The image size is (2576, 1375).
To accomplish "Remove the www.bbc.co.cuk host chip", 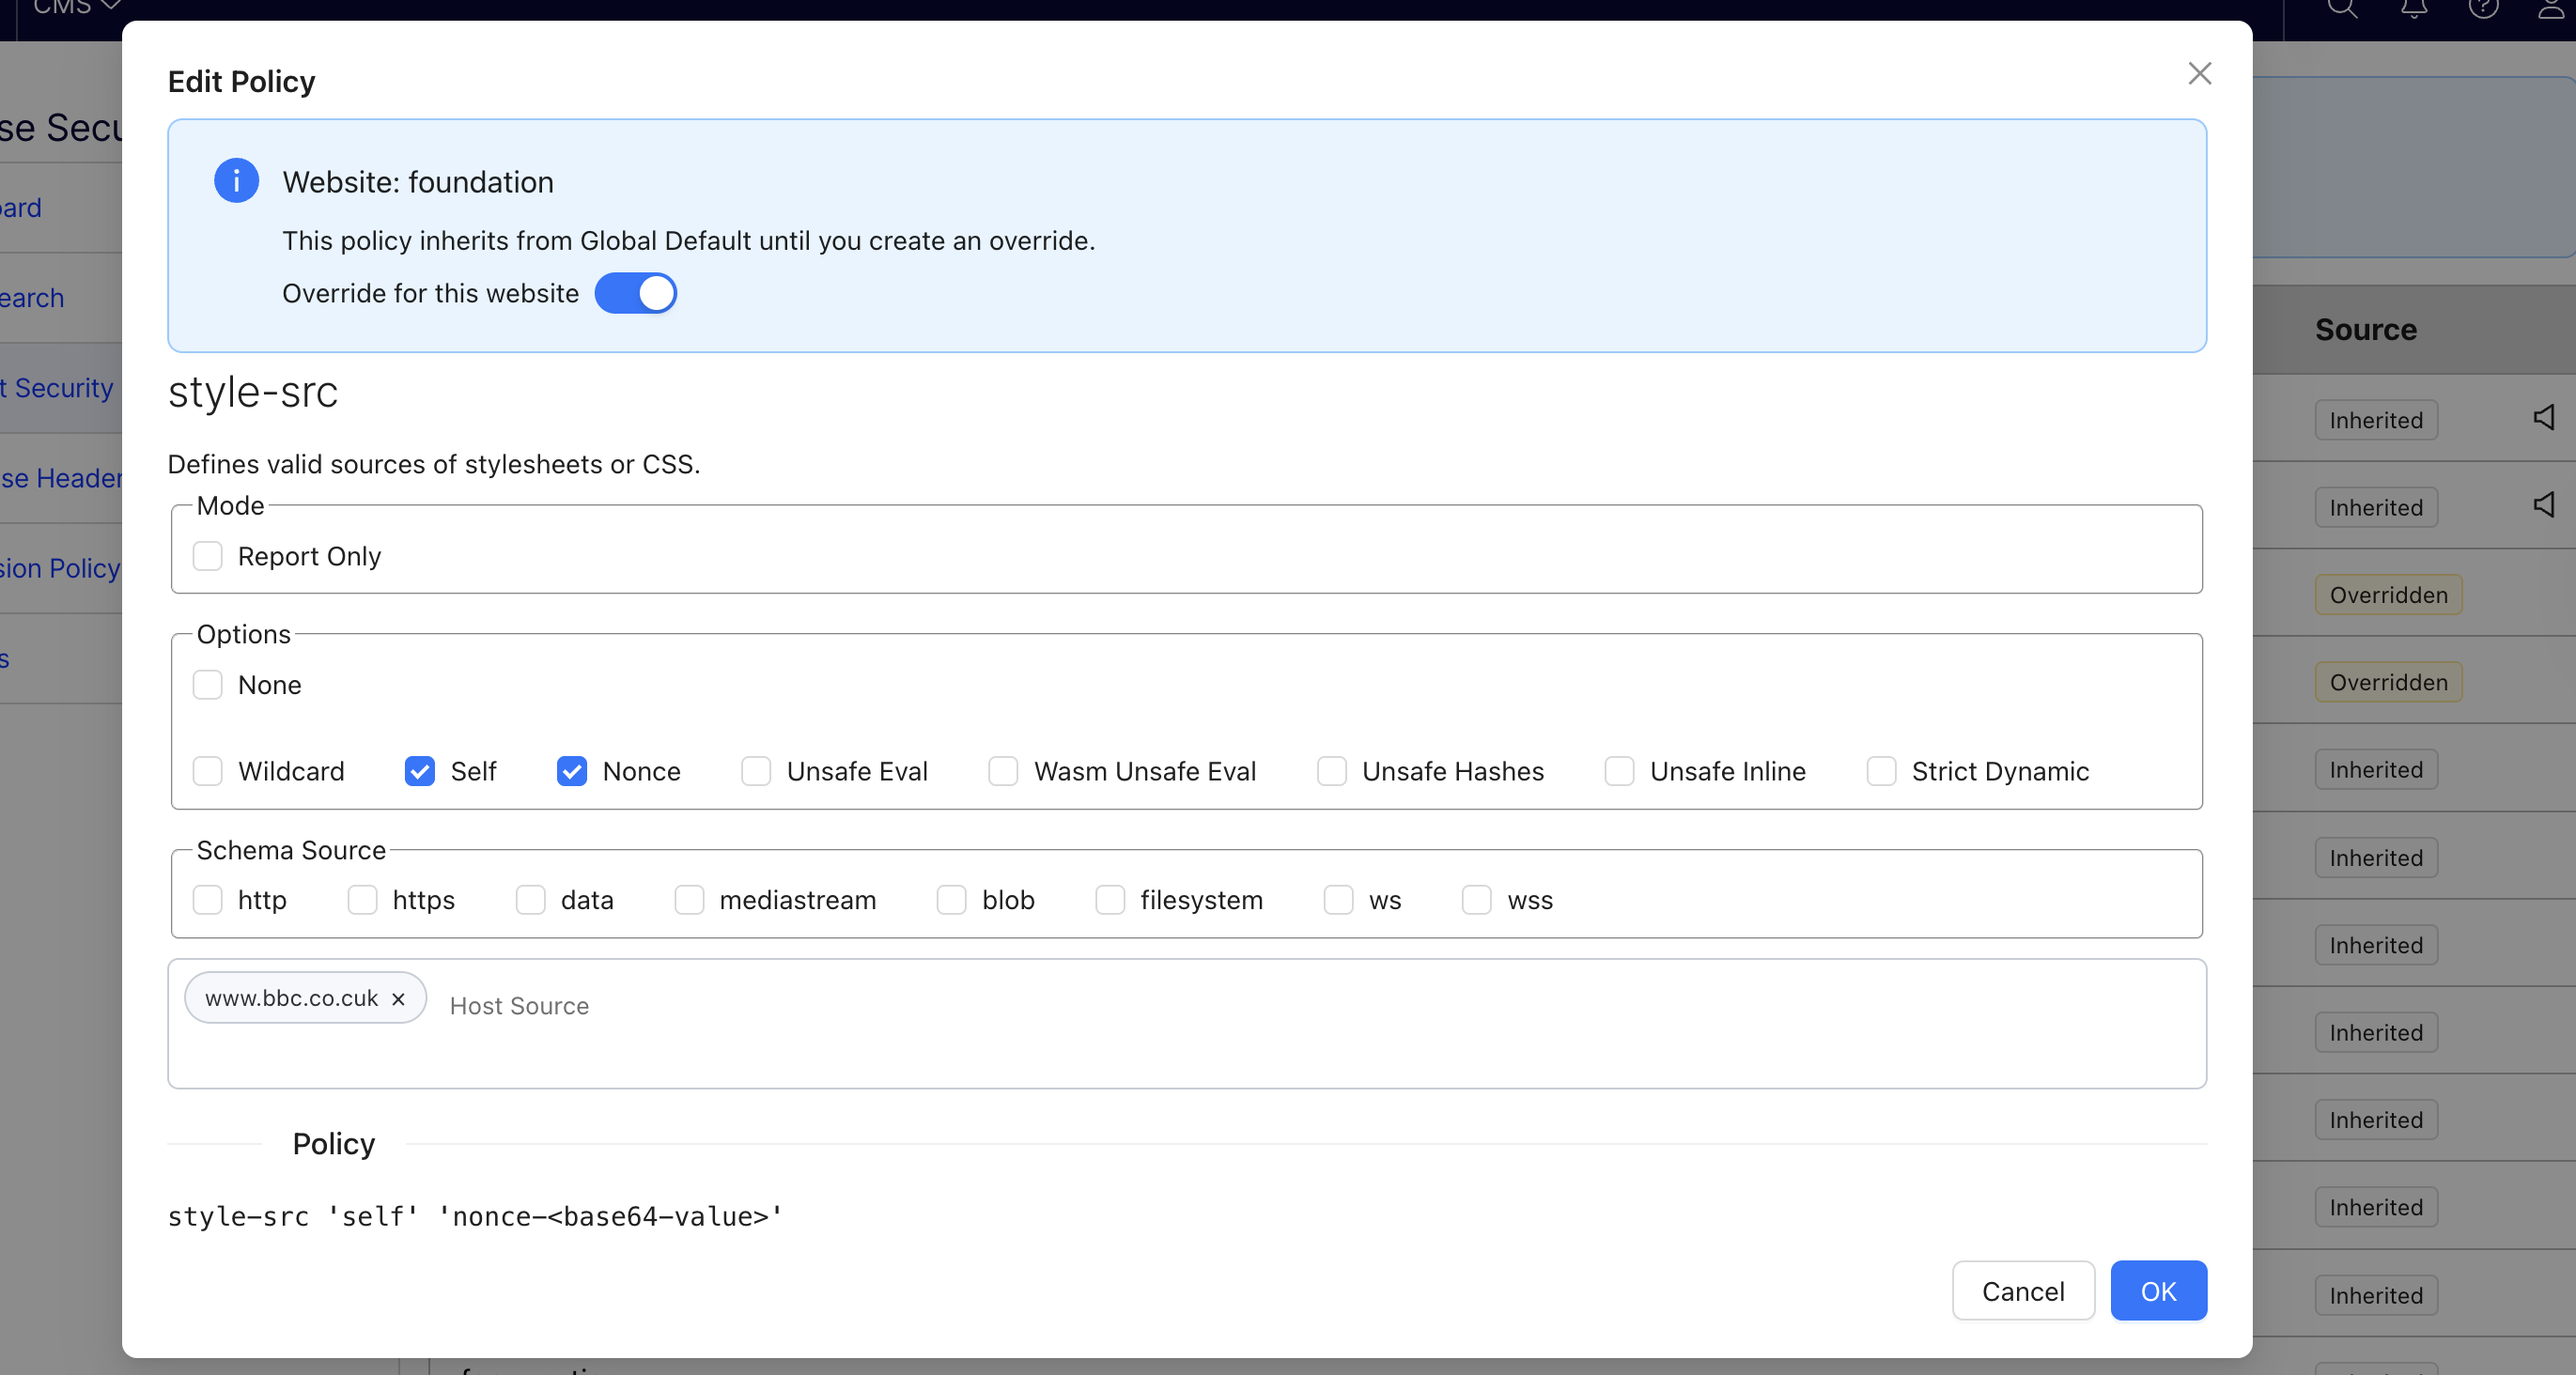I will 399,999.
